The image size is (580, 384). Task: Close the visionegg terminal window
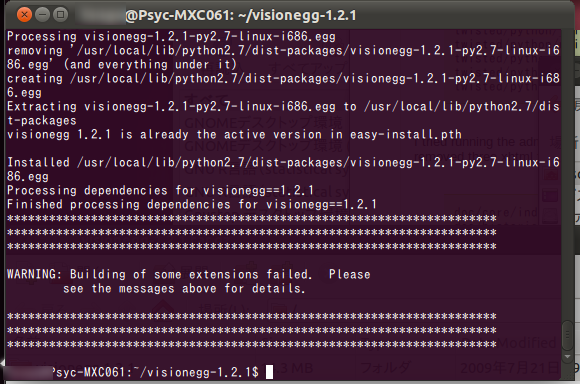point(24,15)
